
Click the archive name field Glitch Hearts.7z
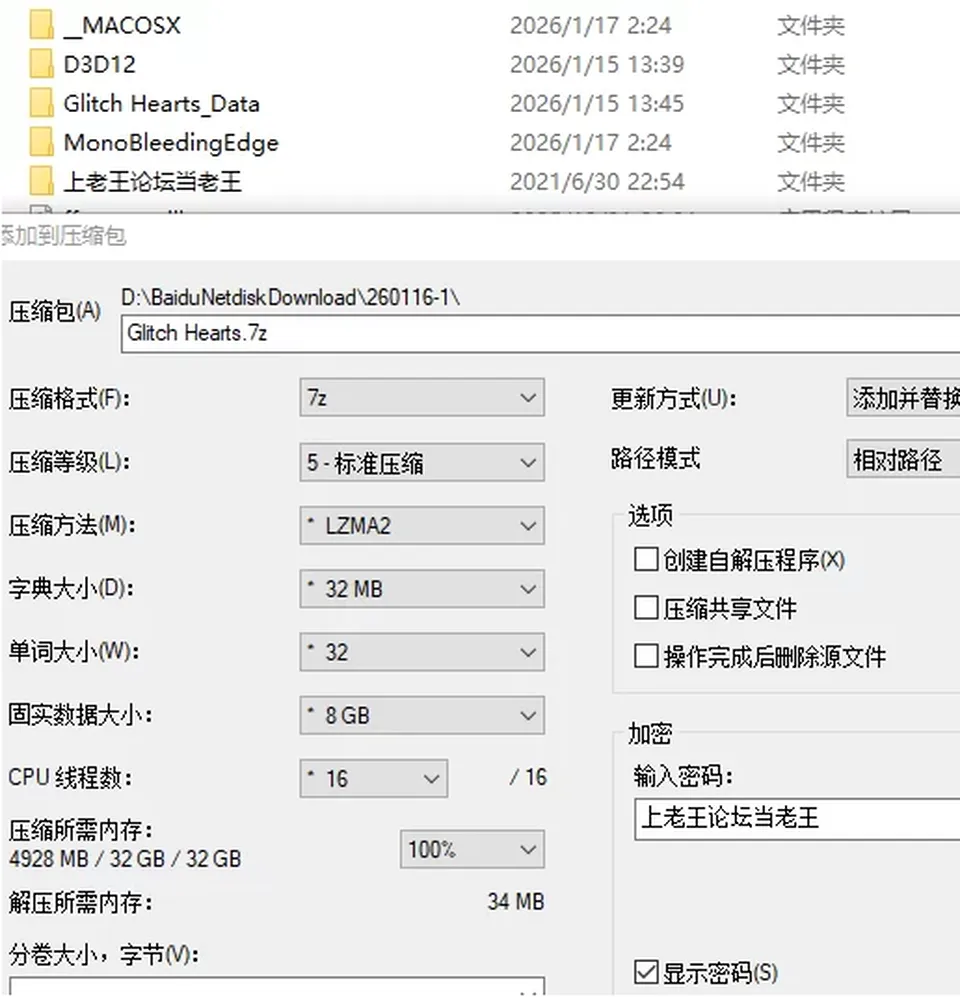point(540,333)
